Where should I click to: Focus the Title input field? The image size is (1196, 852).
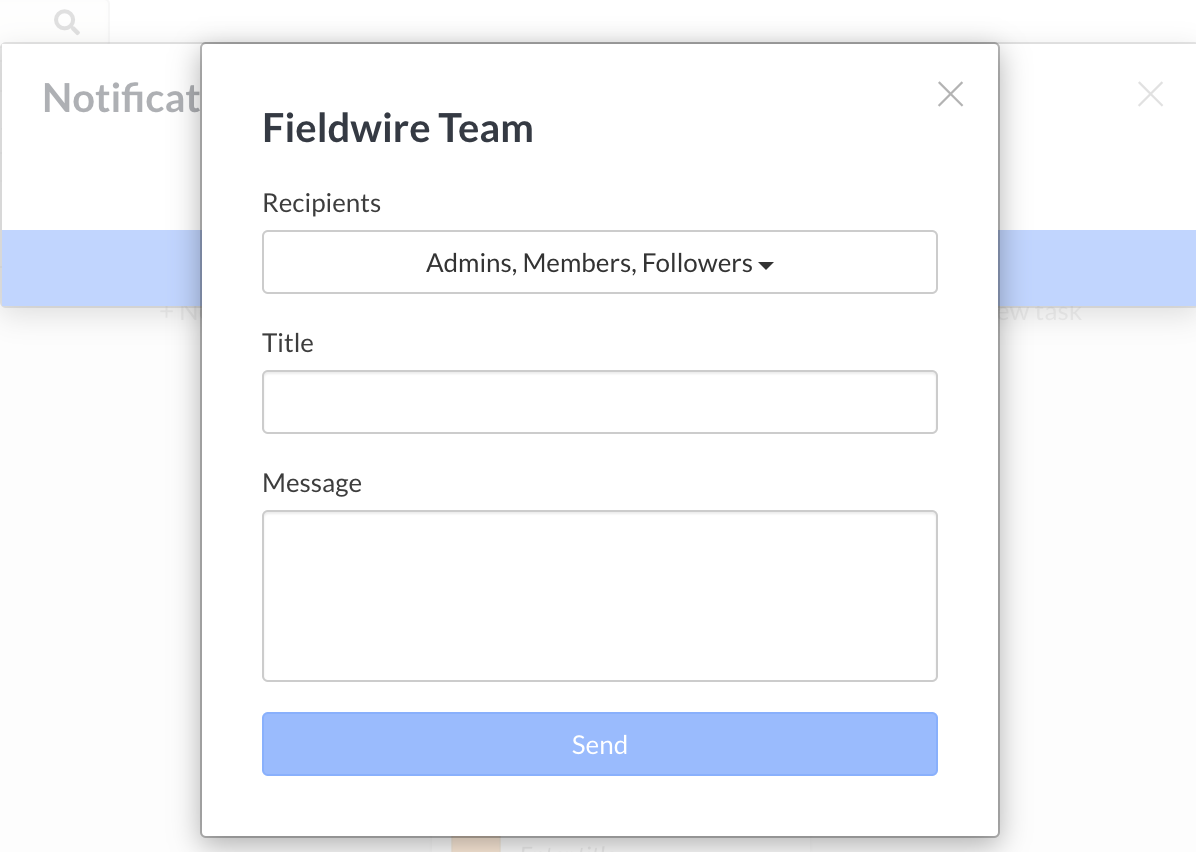(599, 402)
